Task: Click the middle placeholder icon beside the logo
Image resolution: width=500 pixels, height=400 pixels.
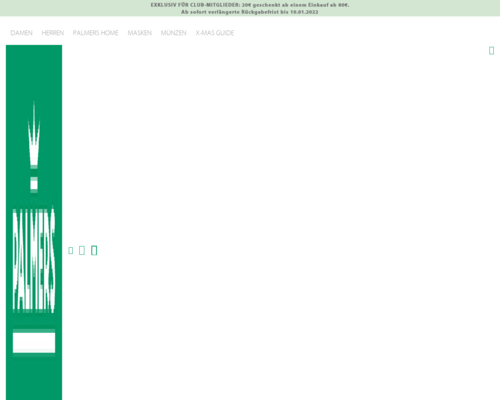Action: tap(82, 250)
